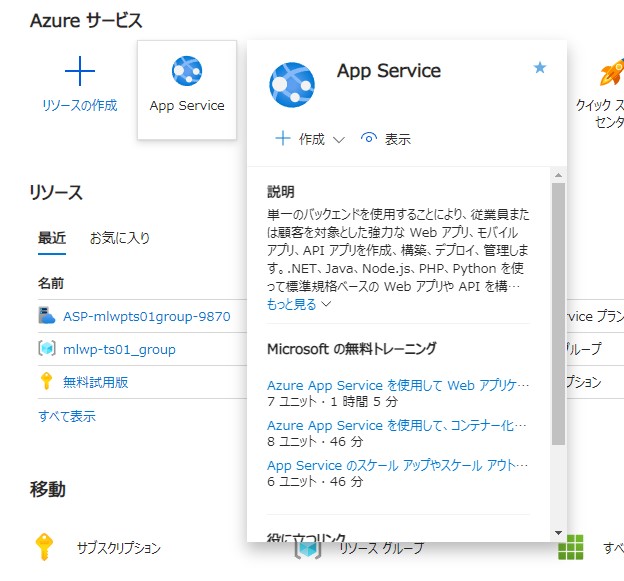Click the large App Service popup icon
This screenshot has width=624, height=581.
[292, 85]
